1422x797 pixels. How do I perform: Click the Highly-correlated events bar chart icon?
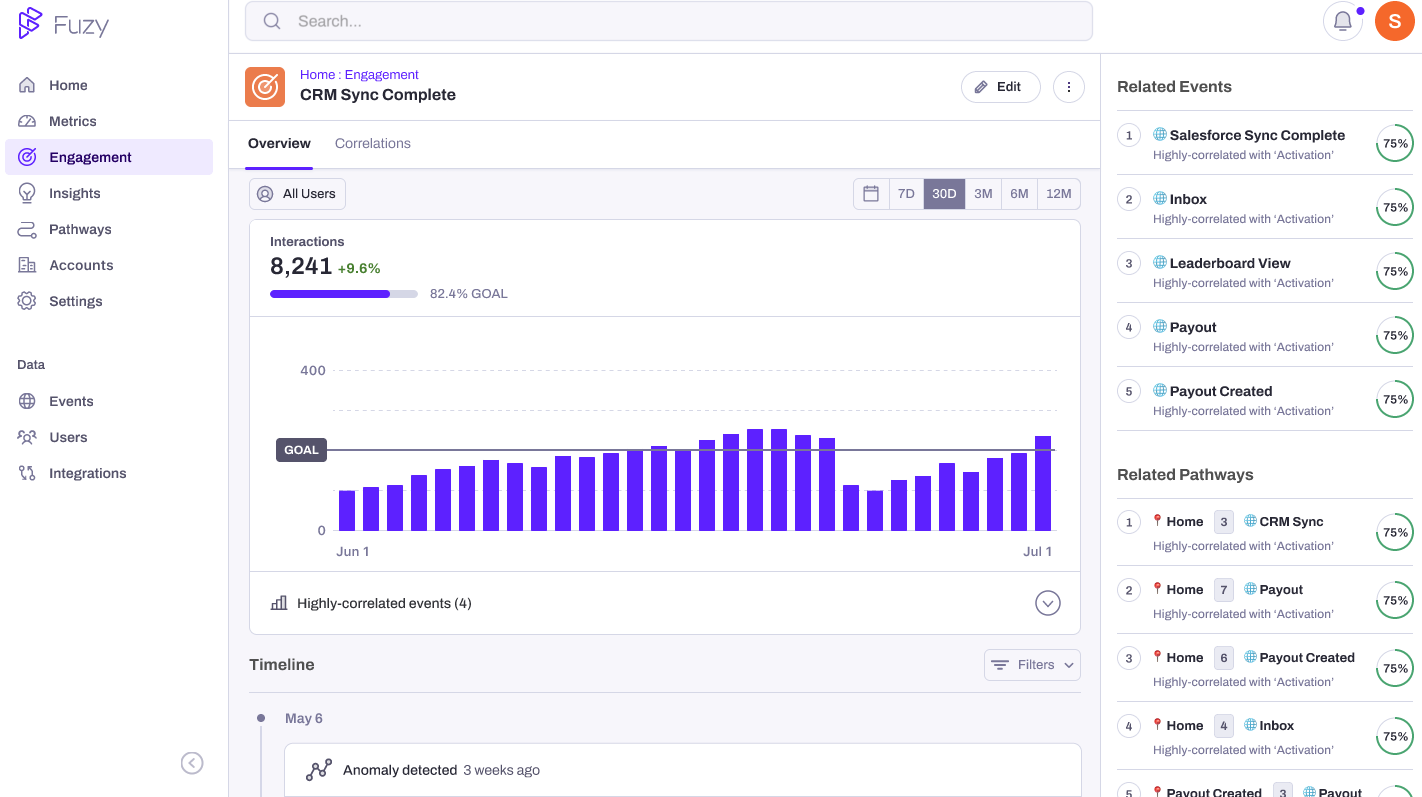pyautogui.click(x=279, y=603)
